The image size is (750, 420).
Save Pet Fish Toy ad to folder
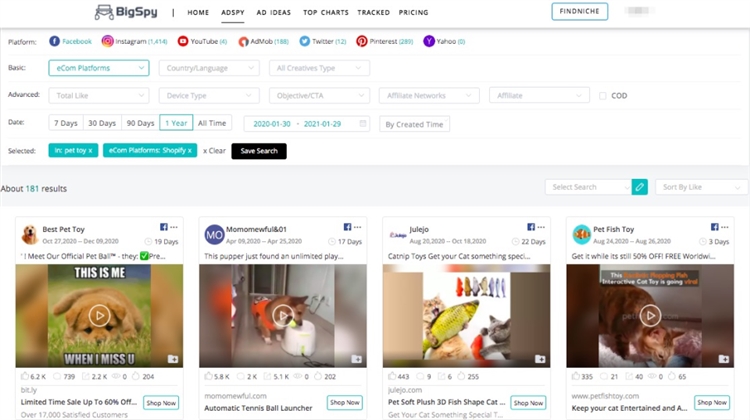(x=724, y=359)
